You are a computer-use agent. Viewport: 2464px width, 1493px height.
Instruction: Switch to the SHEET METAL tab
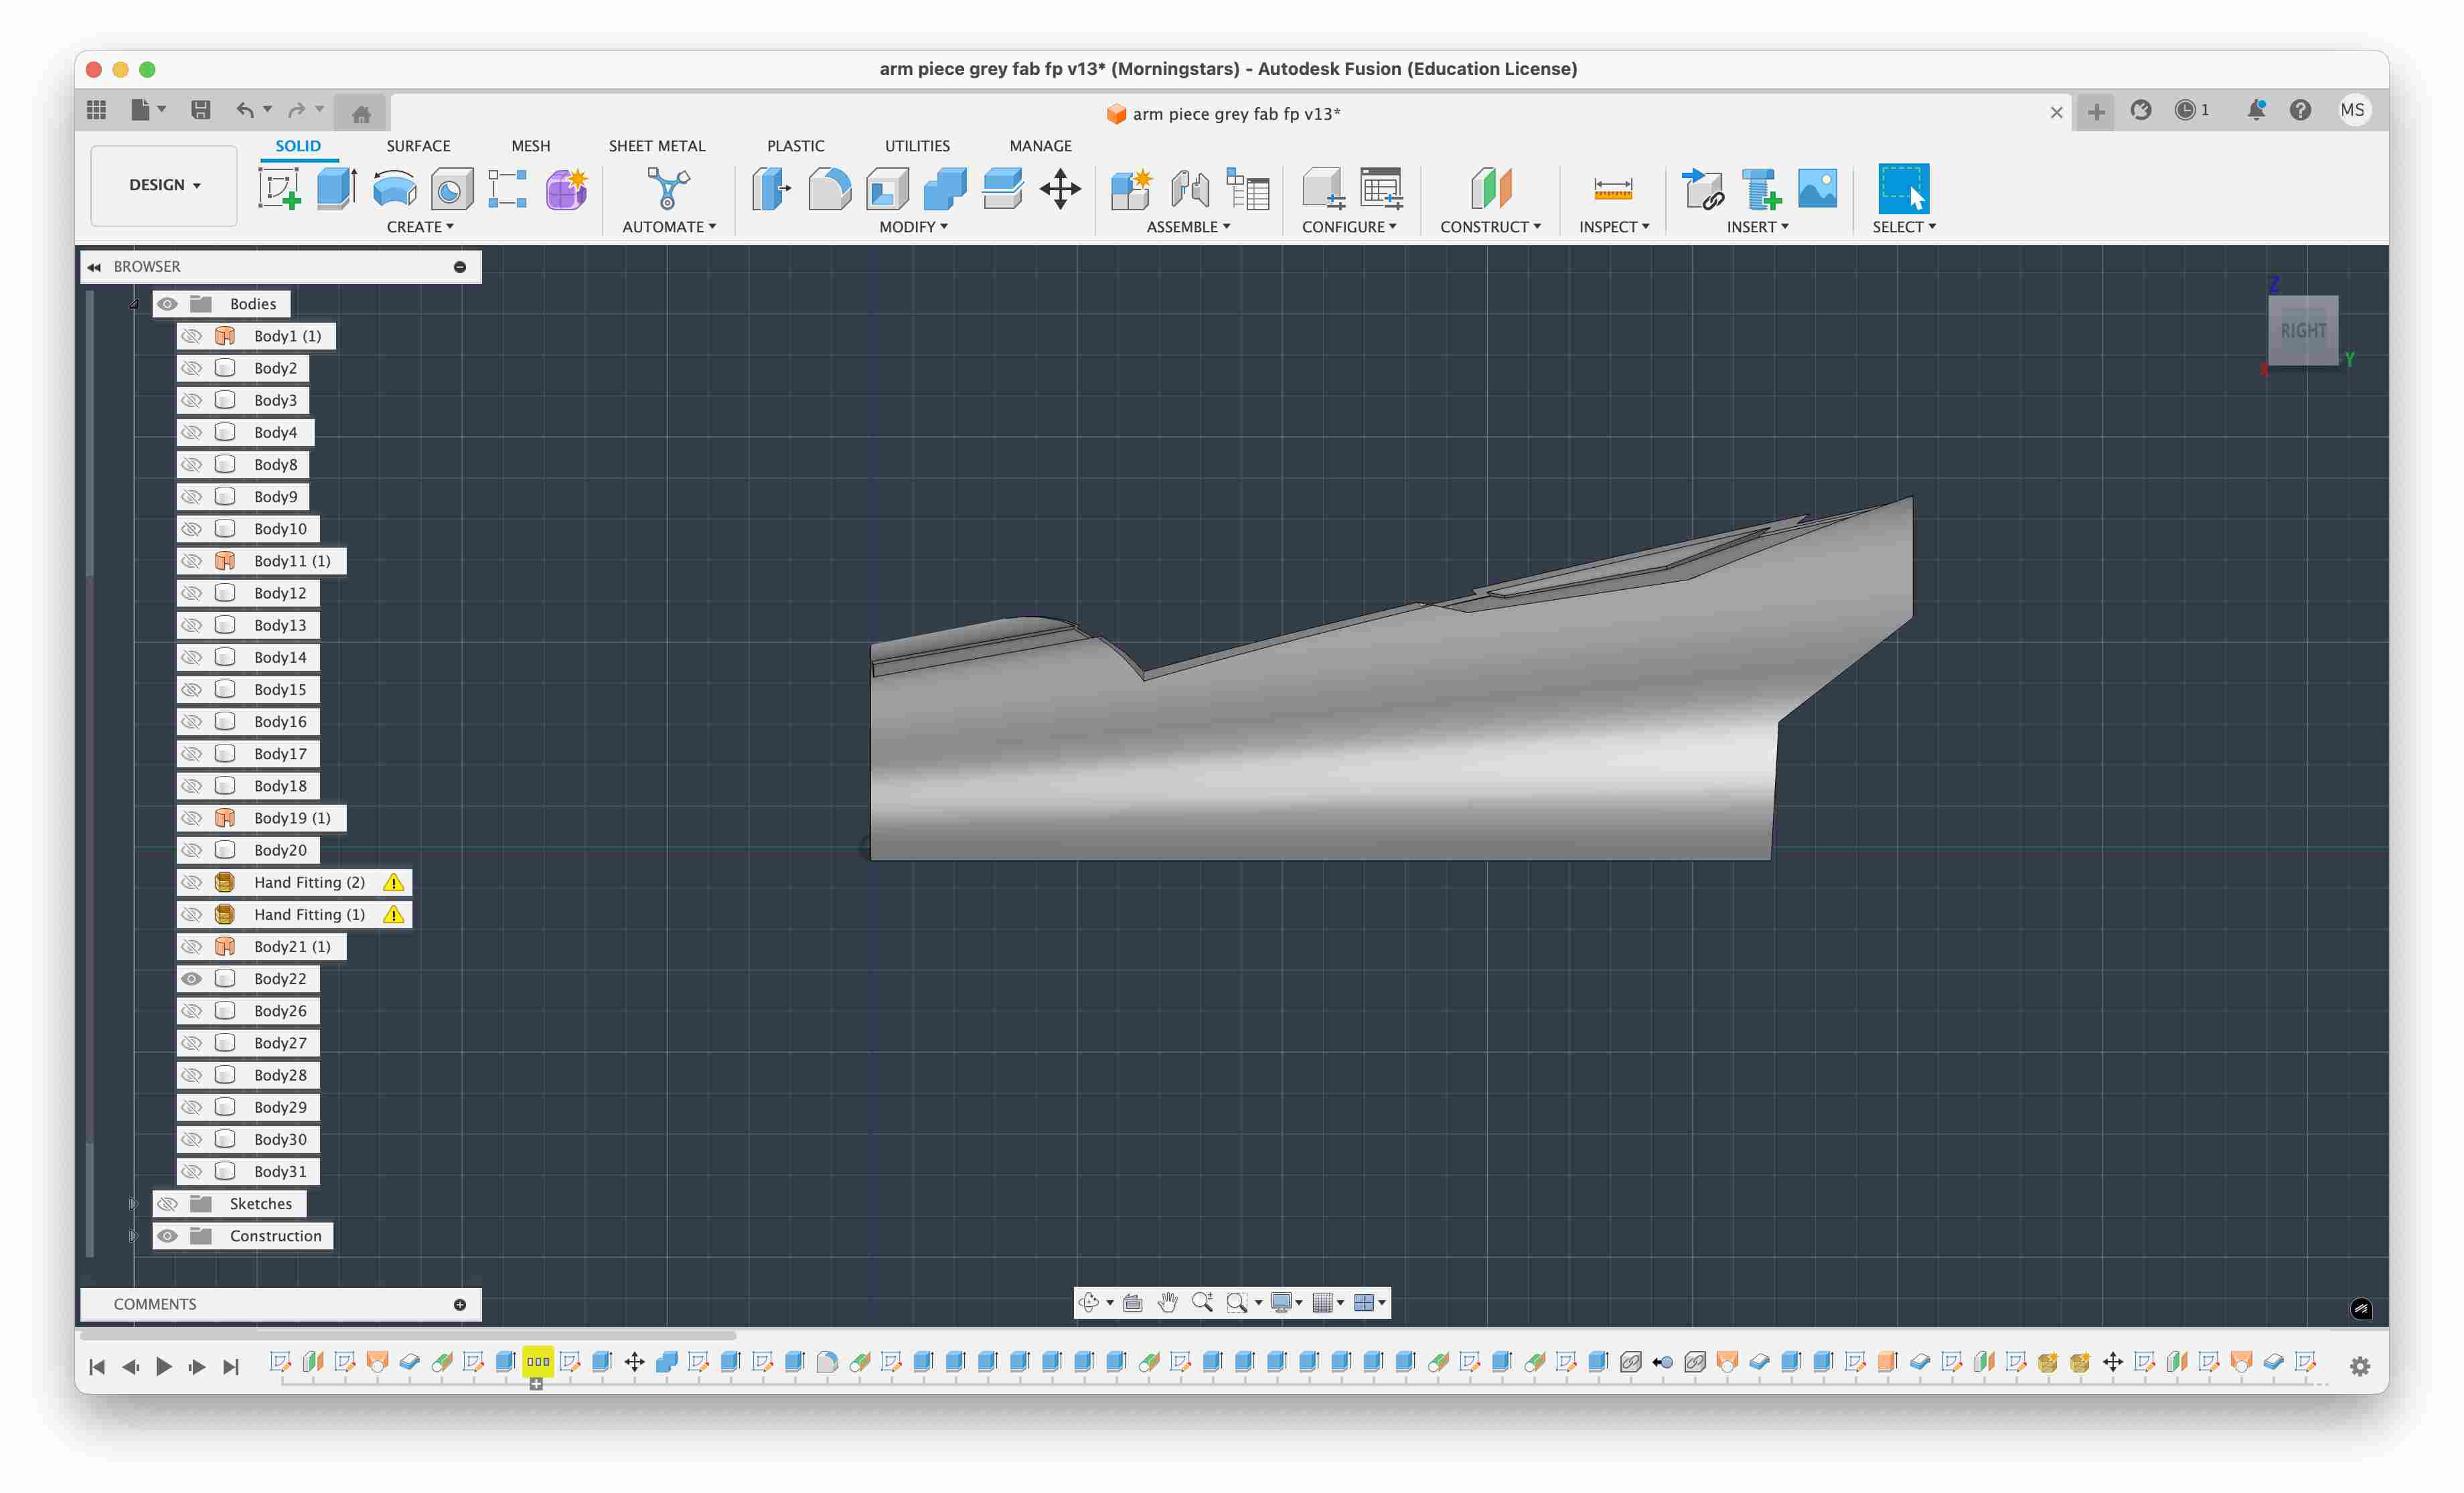(x=657, y=146)
